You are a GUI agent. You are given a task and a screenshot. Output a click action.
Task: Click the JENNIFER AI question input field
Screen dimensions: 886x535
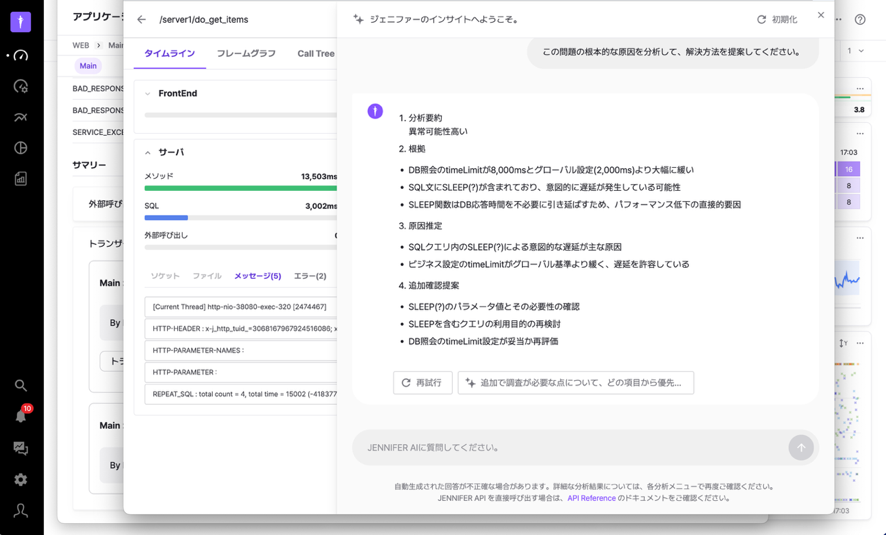(x=570, y=448)
